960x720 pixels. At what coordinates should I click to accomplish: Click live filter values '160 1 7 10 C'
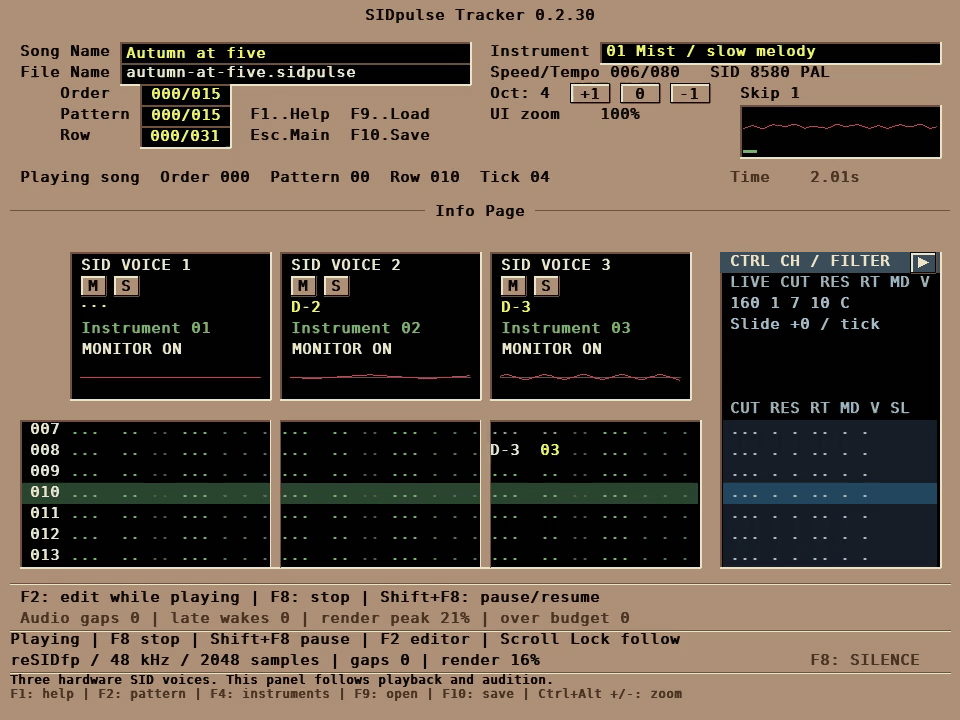(x=790, y=303)
